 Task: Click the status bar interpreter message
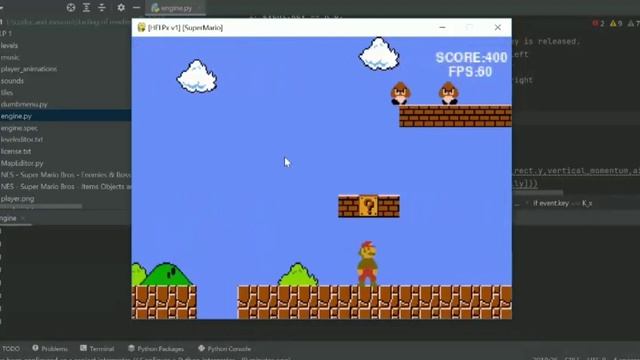point(146,358)
